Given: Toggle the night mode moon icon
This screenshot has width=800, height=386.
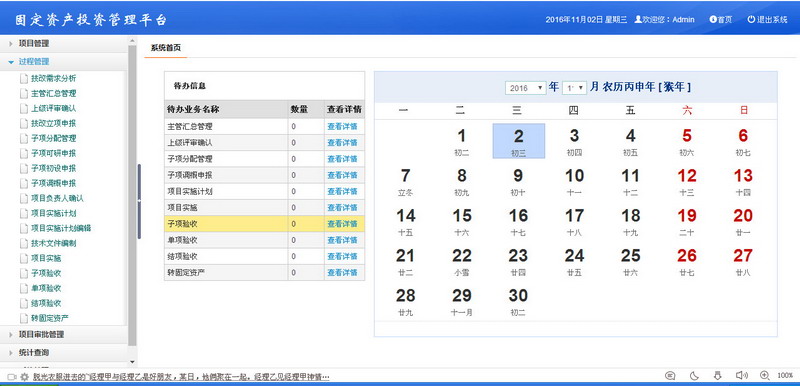Looking at the screenshot, I should coord(694,376).
